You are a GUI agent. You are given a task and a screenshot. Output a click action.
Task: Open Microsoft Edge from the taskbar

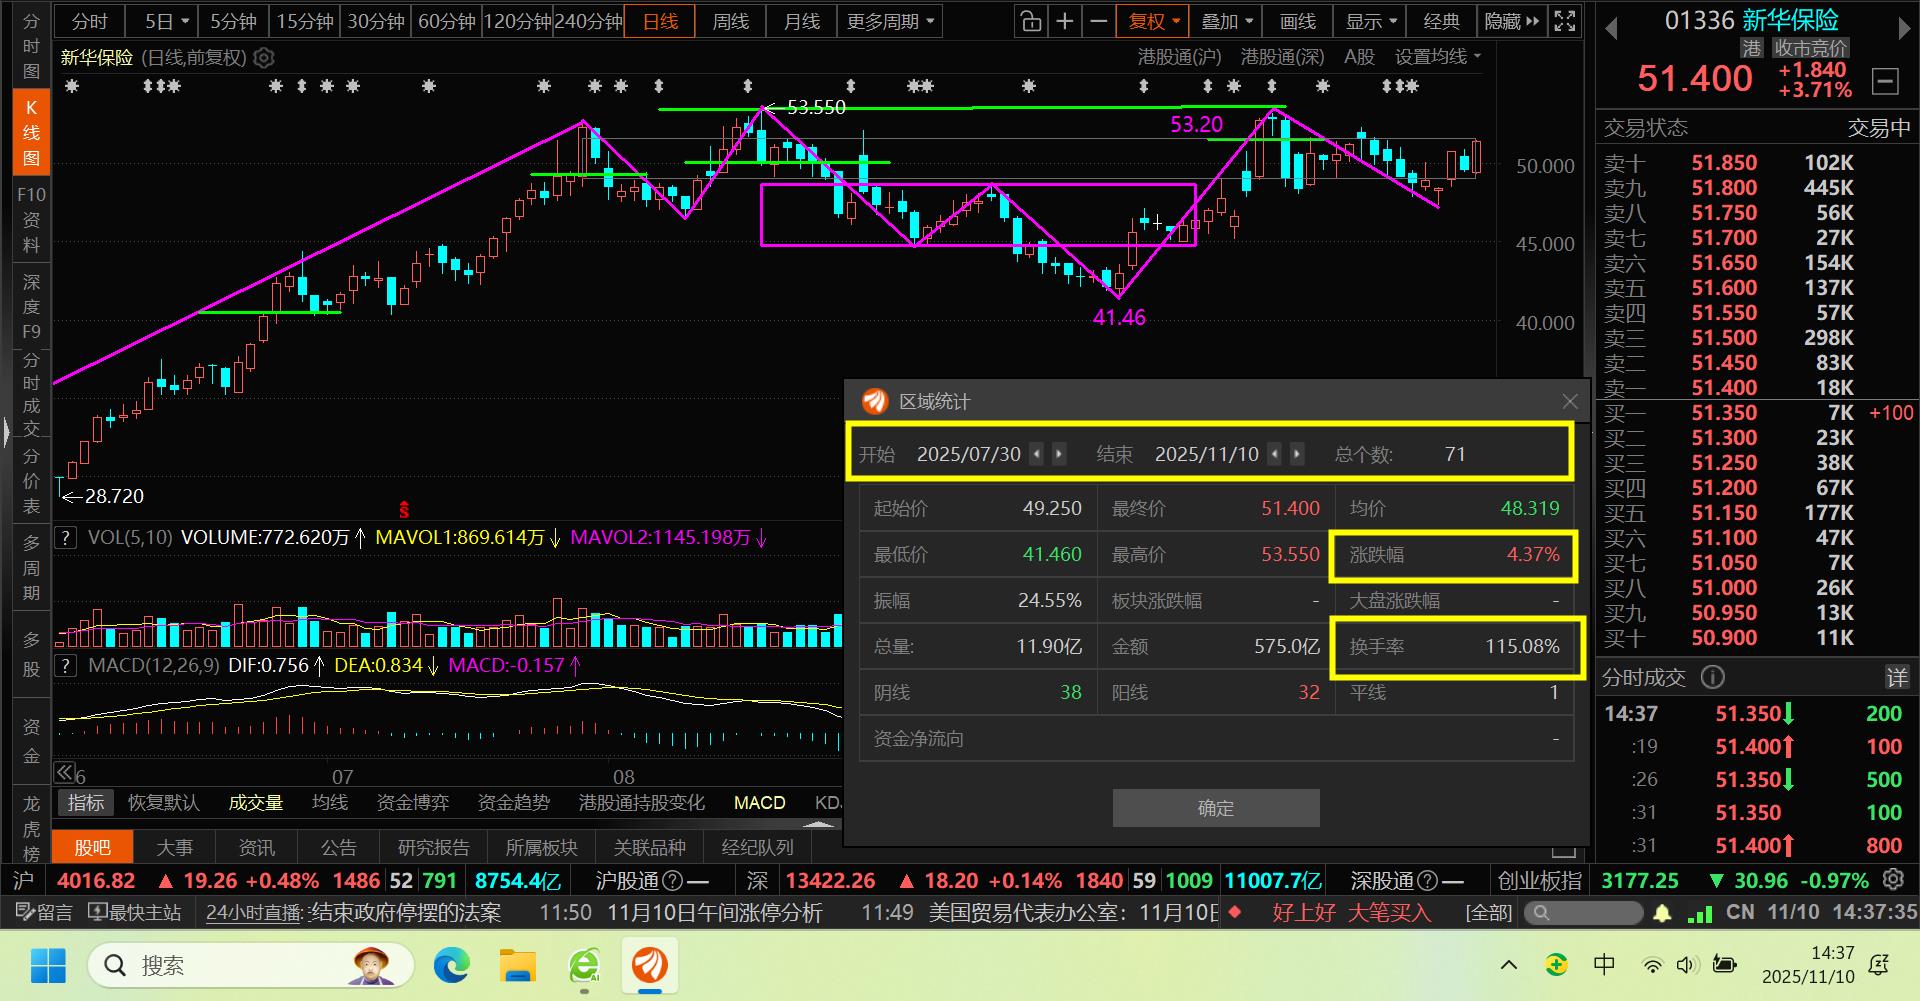click(x=452, y=965)
